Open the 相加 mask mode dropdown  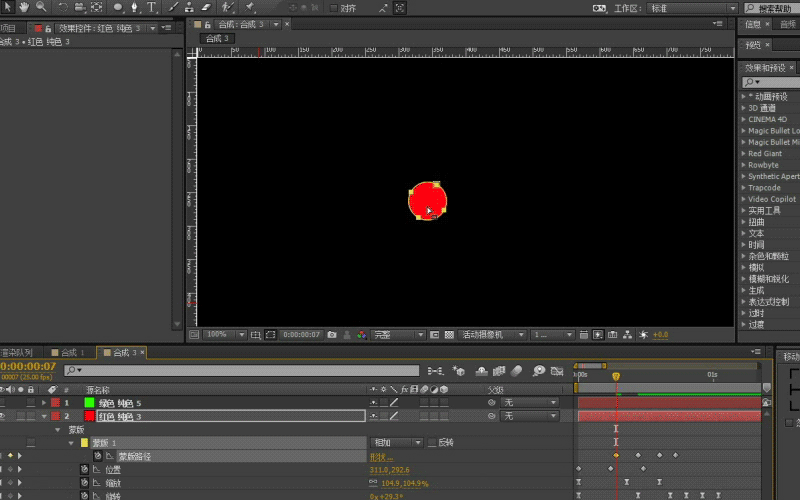pos(396,443)
